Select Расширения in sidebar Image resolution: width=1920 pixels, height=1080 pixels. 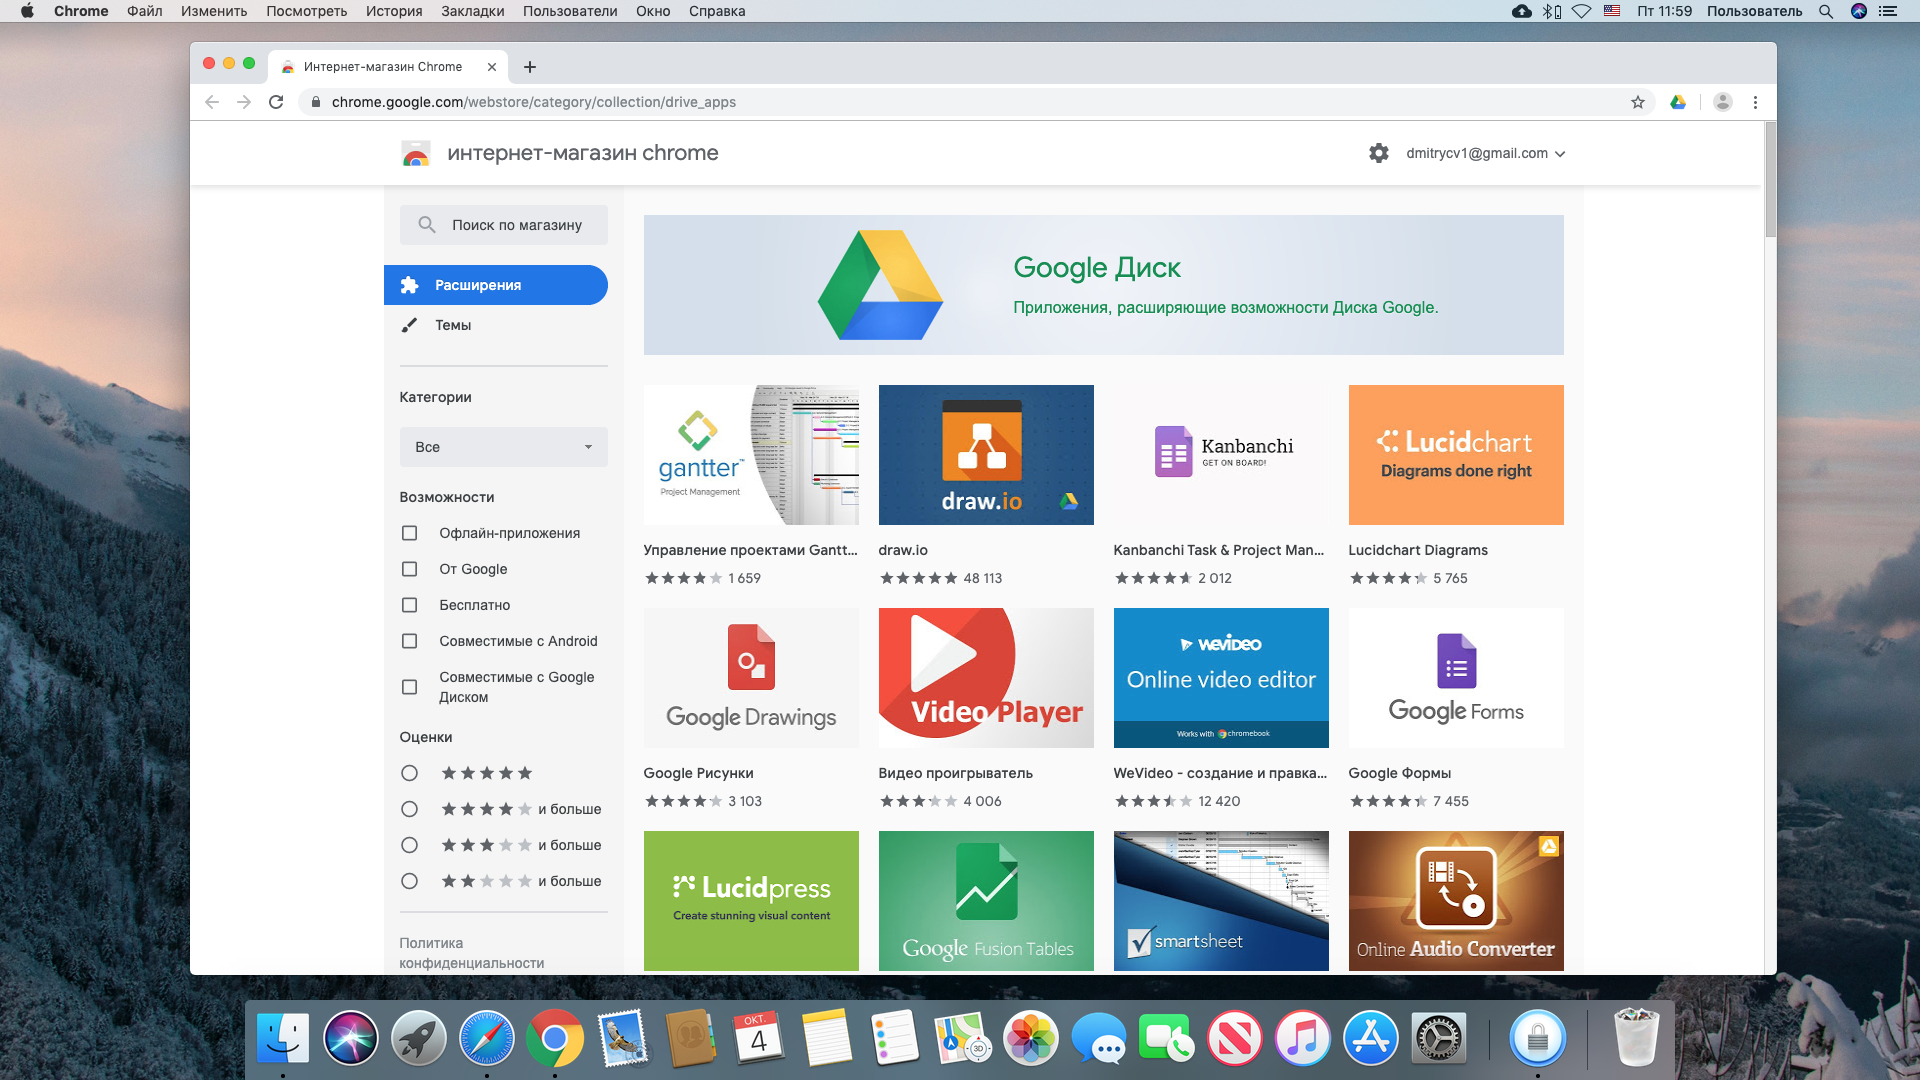(496, 285)
